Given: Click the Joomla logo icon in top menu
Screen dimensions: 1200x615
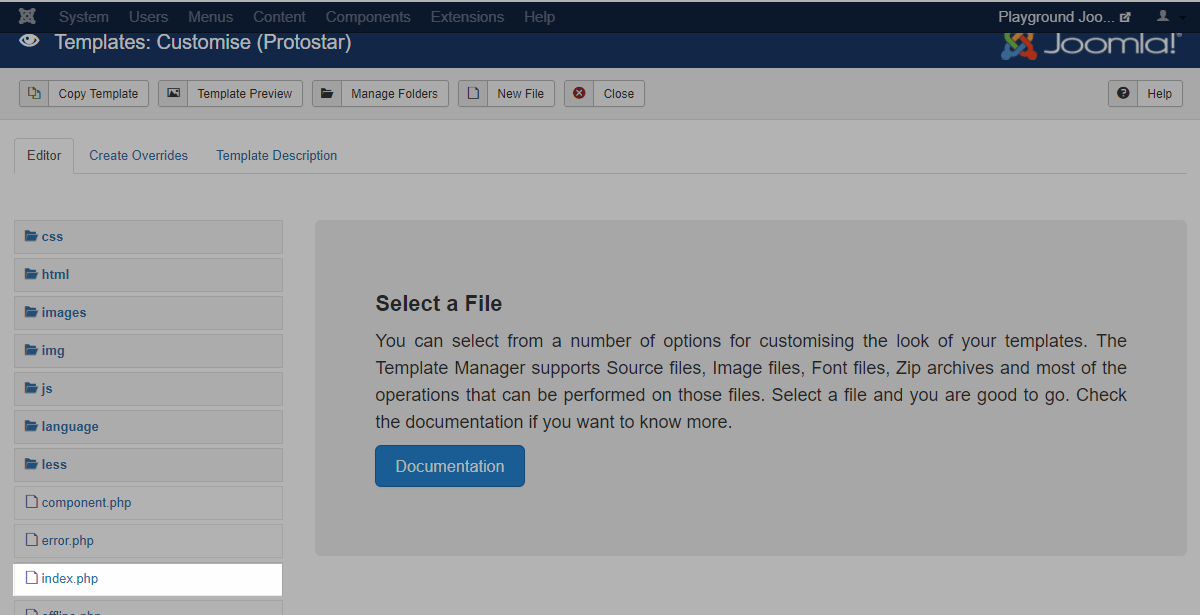Looking at the screenshot, I should coord(28,17).
